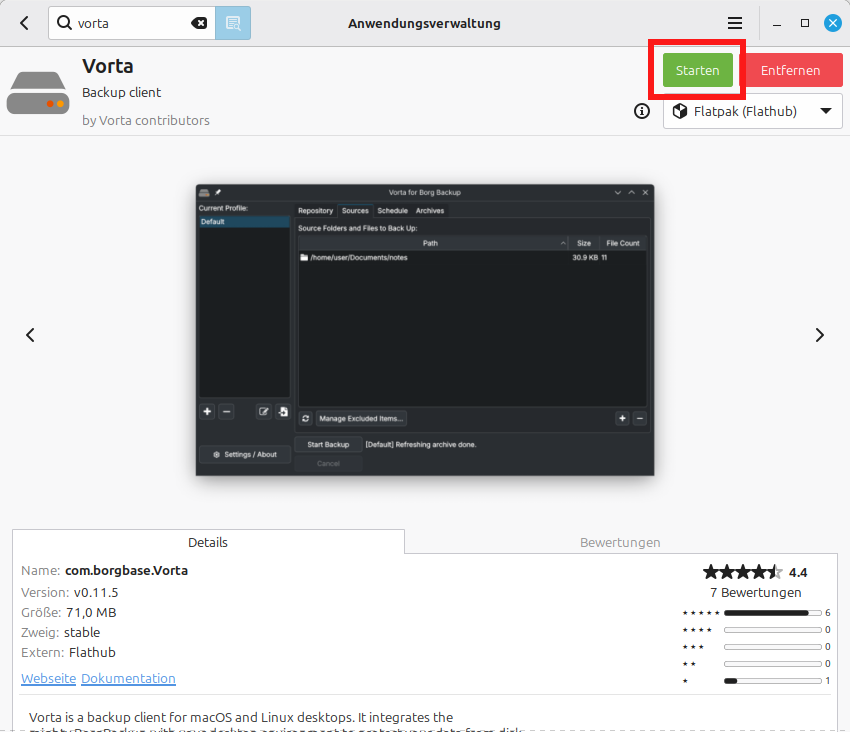850x732 pixels.
Task: Click the package name com.borgbase.Vorta
Action: pyautogui.click(x=126, y=570)
